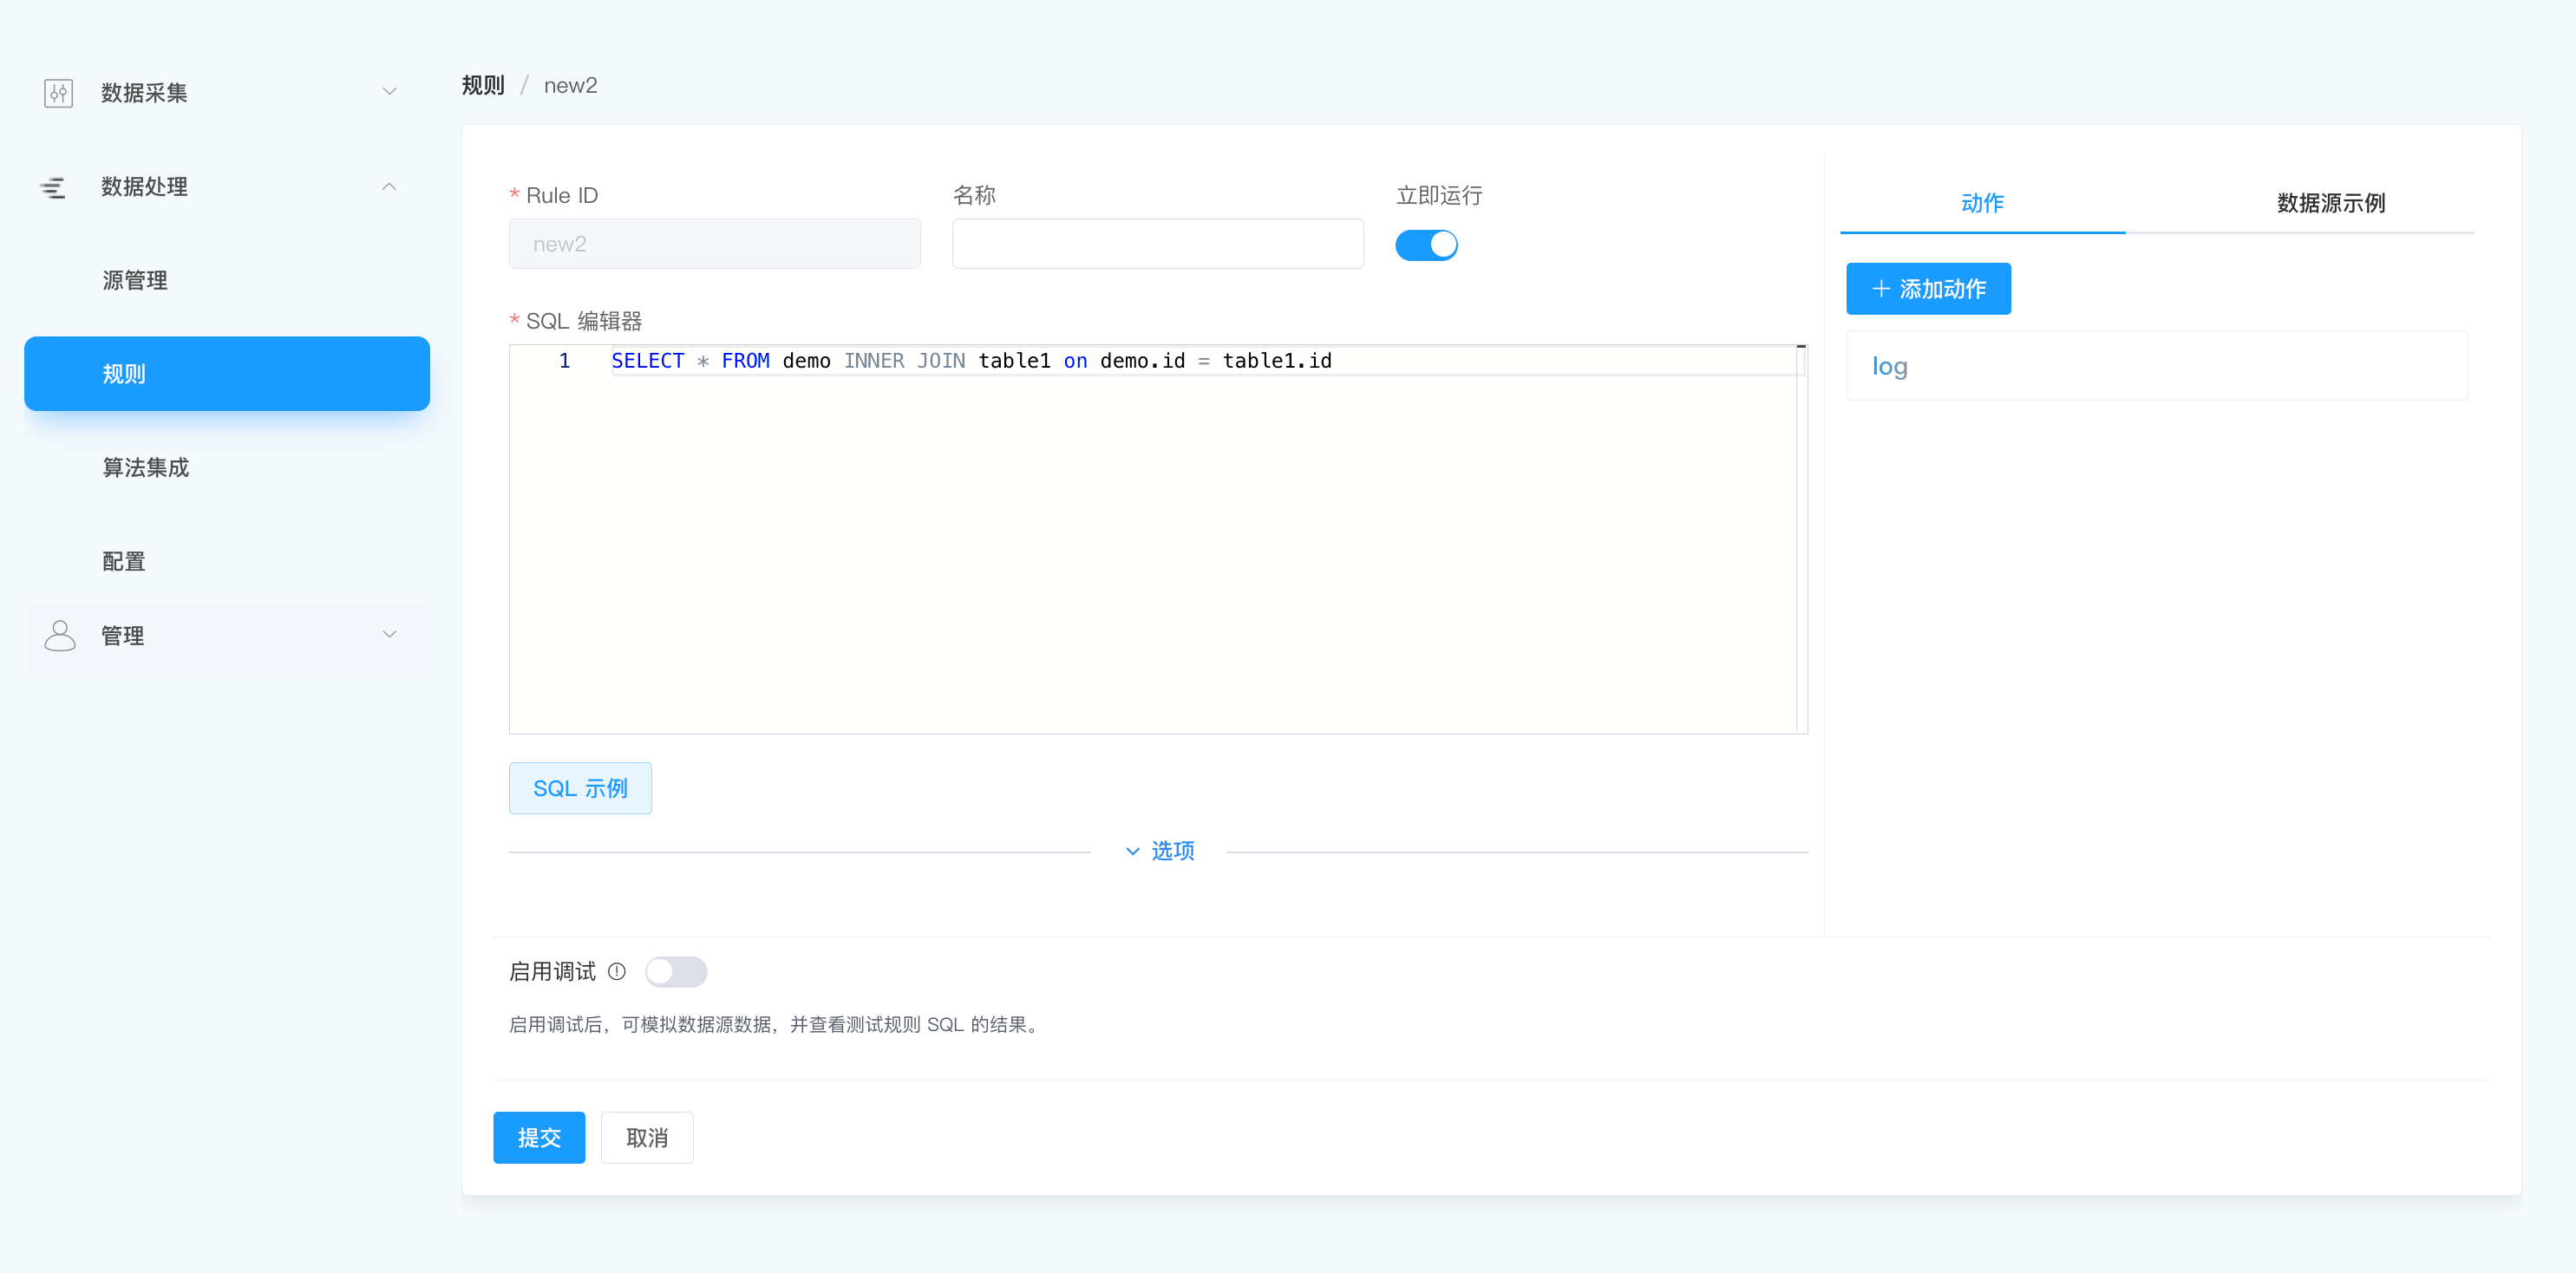Open the SQL 示例 examples button
This screenshot has width=2576, height=1273.
coord(580,788)
